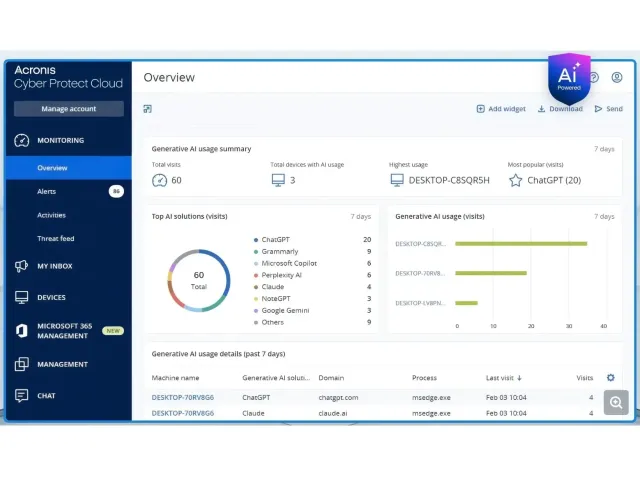Click Google Gemini in the legend

(285, 311)
